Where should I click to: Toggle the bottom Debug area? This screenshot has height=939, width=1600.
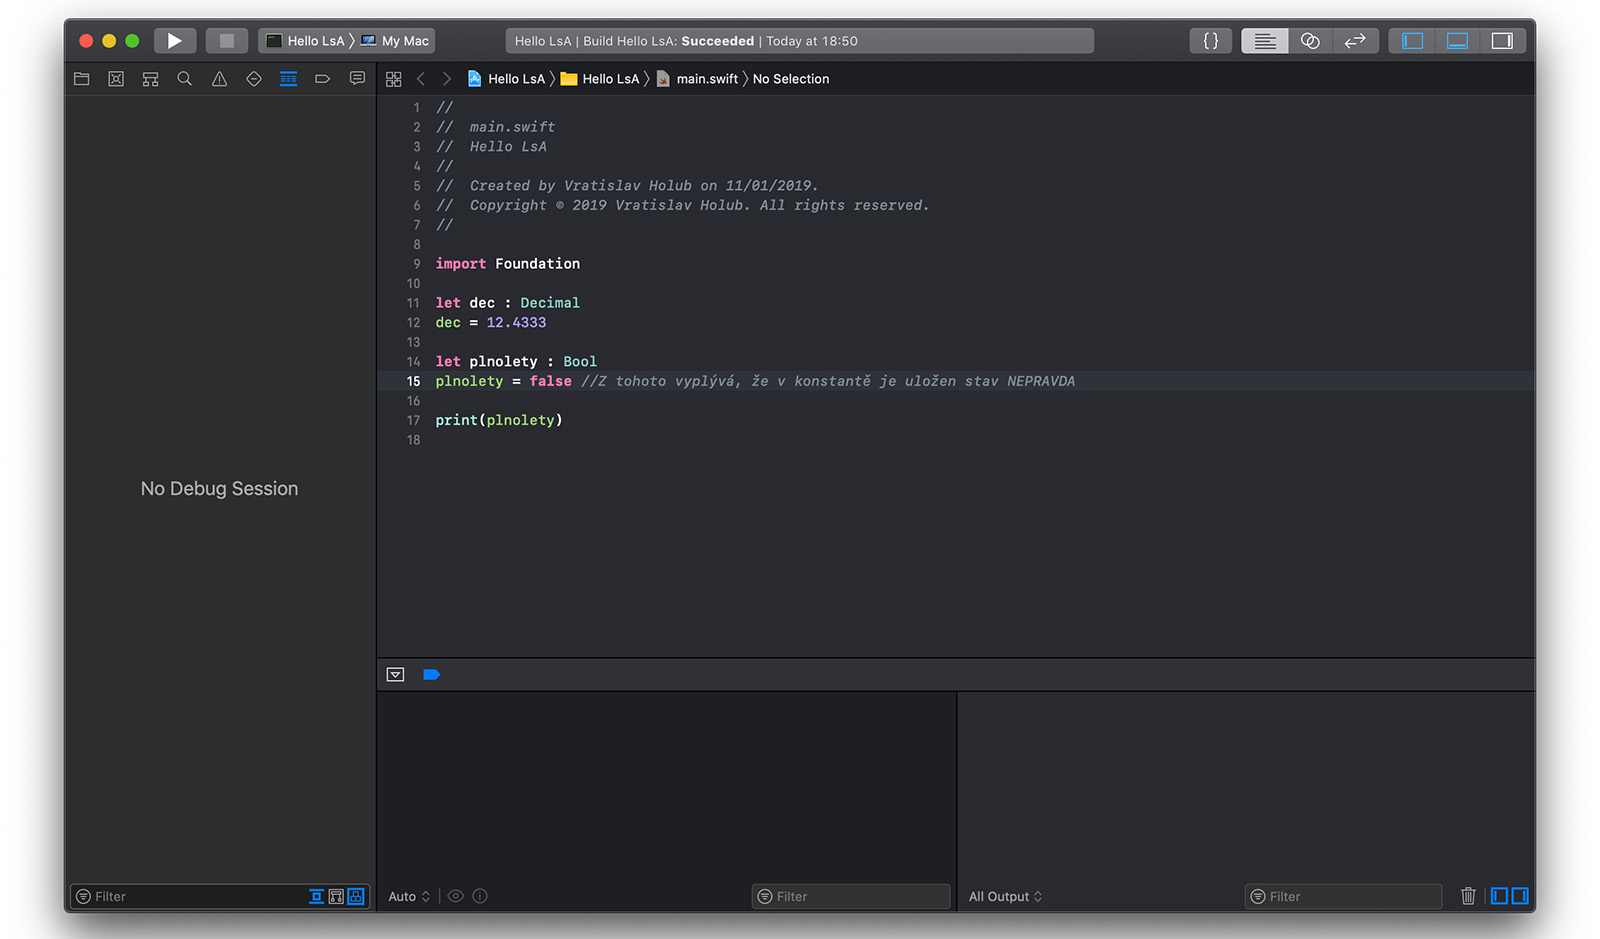pos(1457,41)
